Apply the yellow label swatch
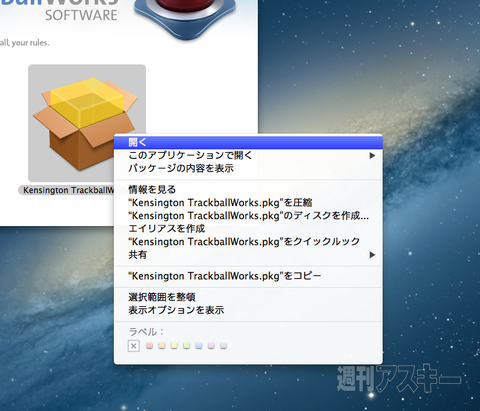 tap(174, 346)
